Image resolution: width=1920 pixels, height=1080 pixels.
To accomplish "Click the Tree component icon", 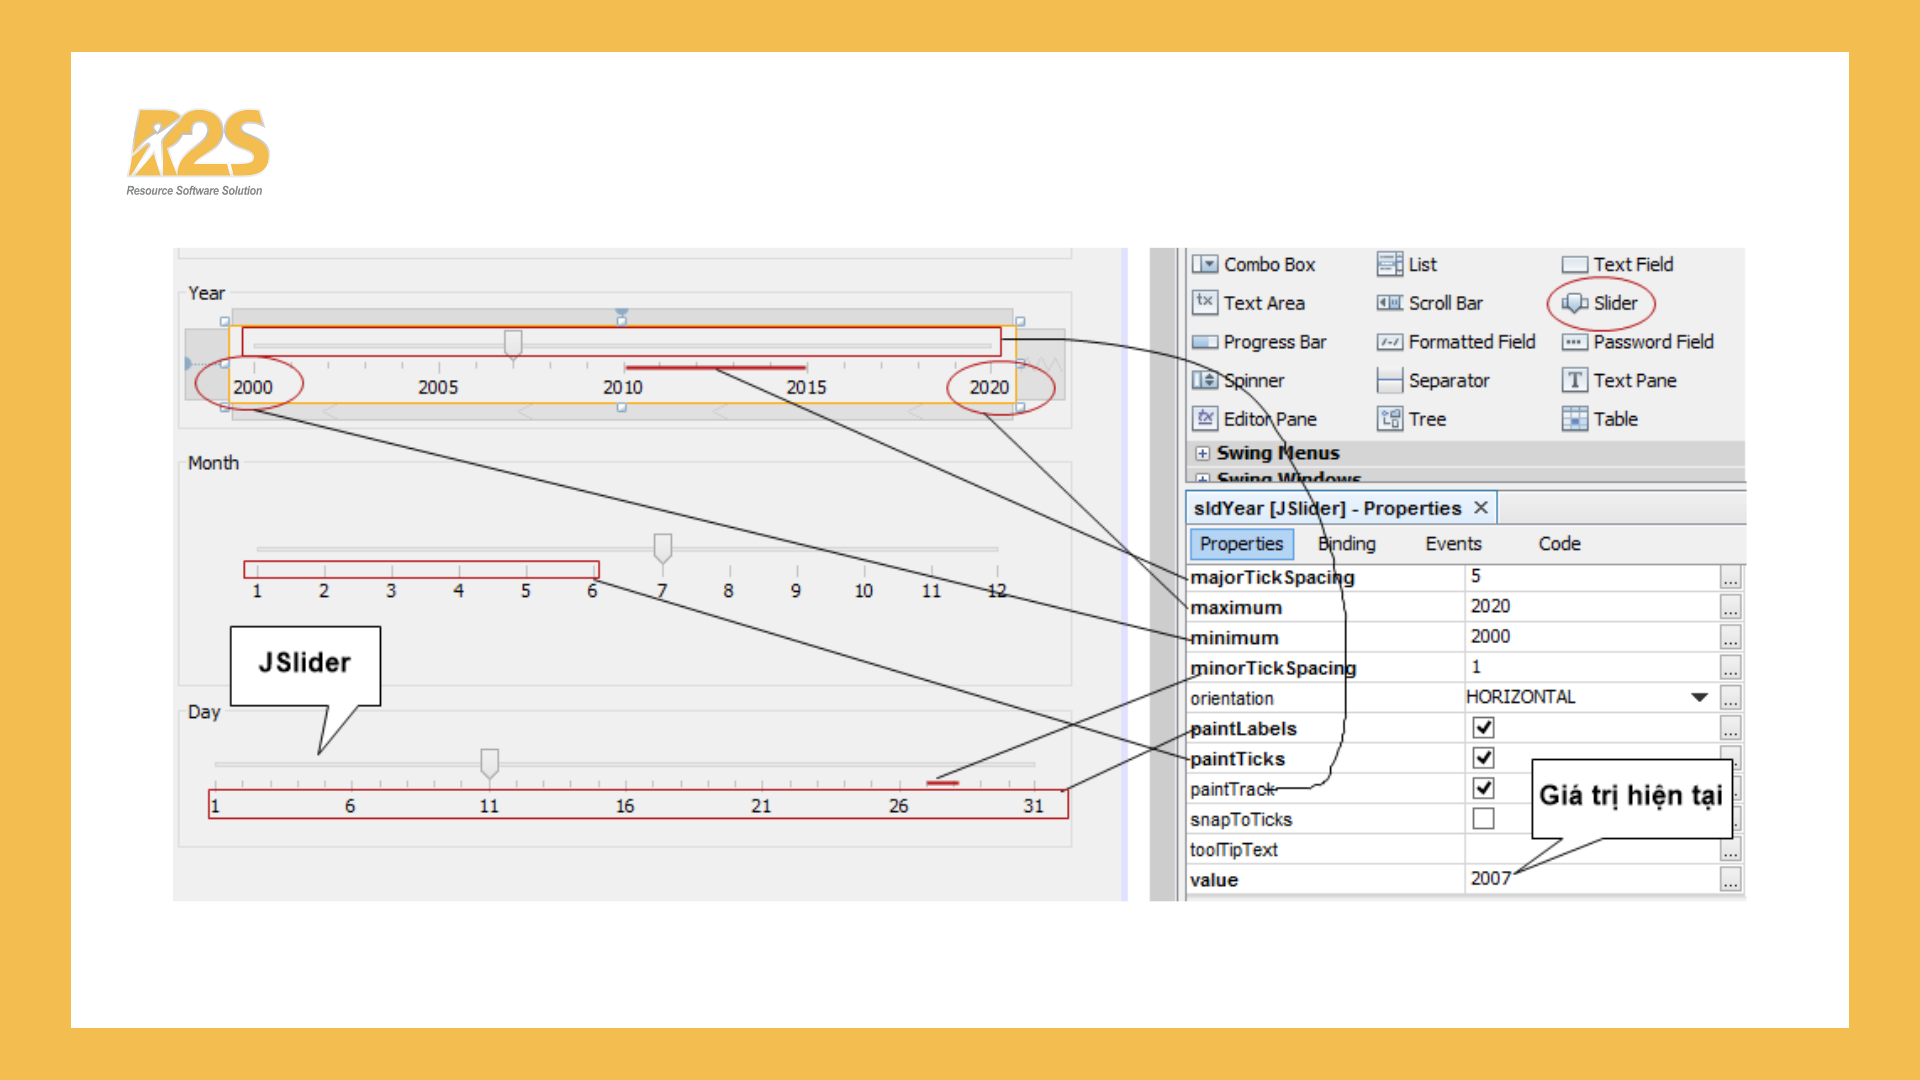I will (x=1390, y=419).
